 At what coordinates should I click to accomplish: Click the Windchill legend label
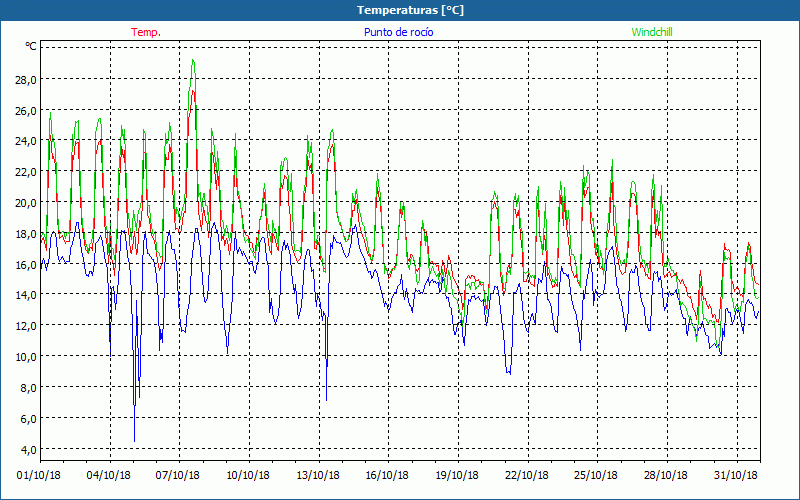[652, 32]
